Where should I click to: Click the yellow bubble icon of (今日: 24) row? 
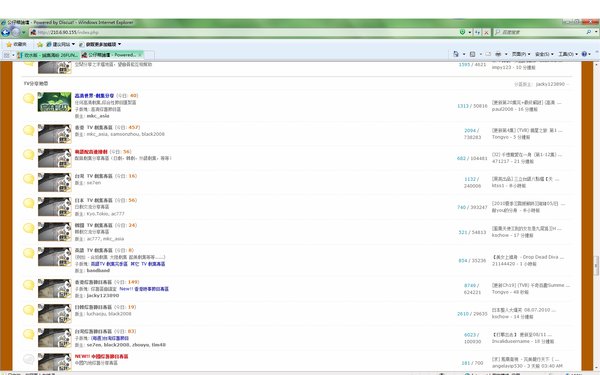click(29, 228)
